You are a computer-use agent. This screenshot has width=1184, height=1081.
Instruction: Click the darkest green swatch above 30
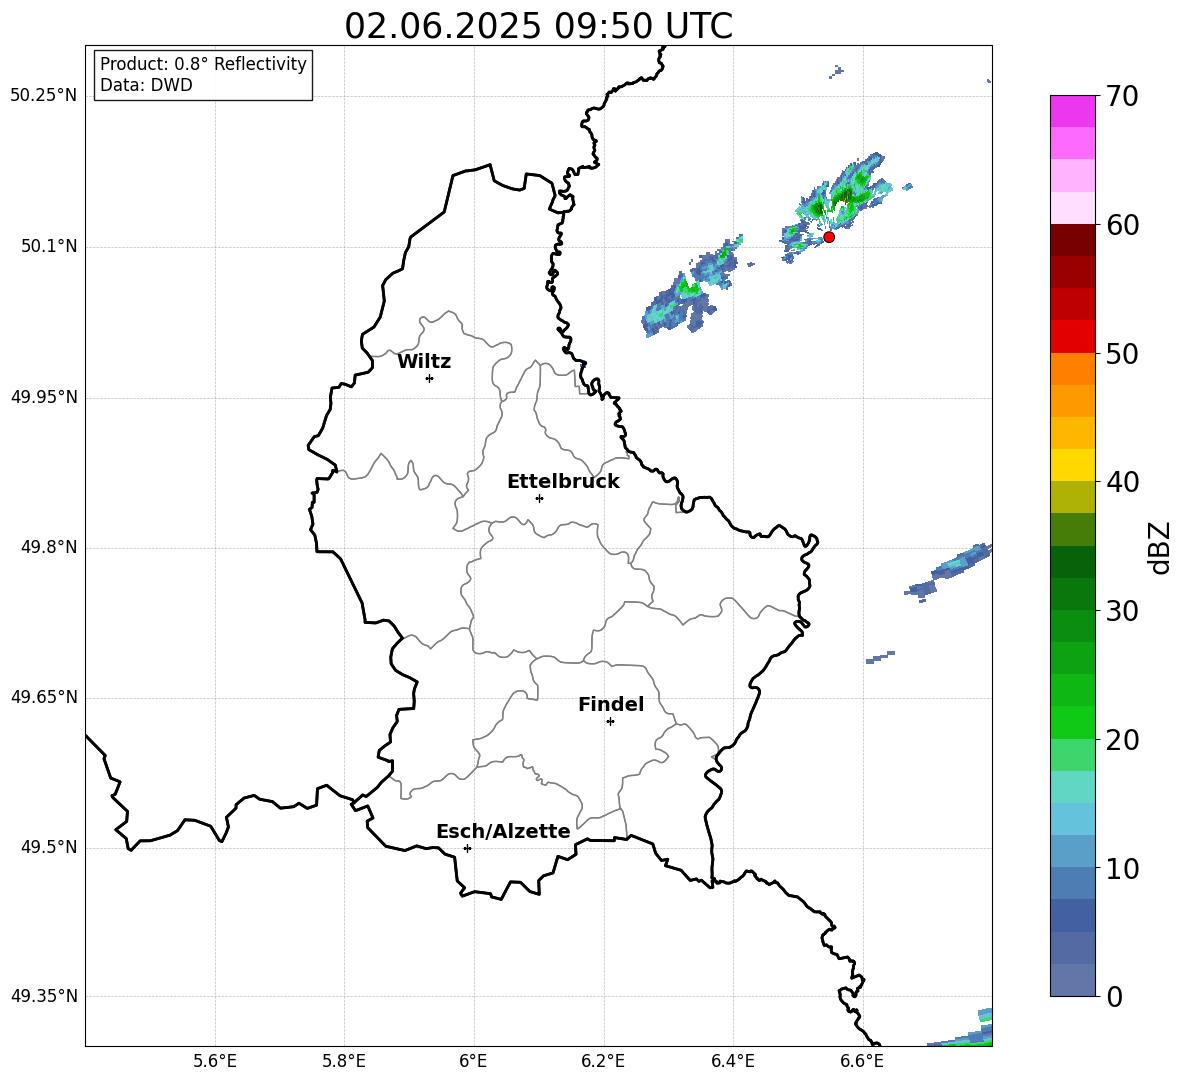click(x=1072, y=562)
